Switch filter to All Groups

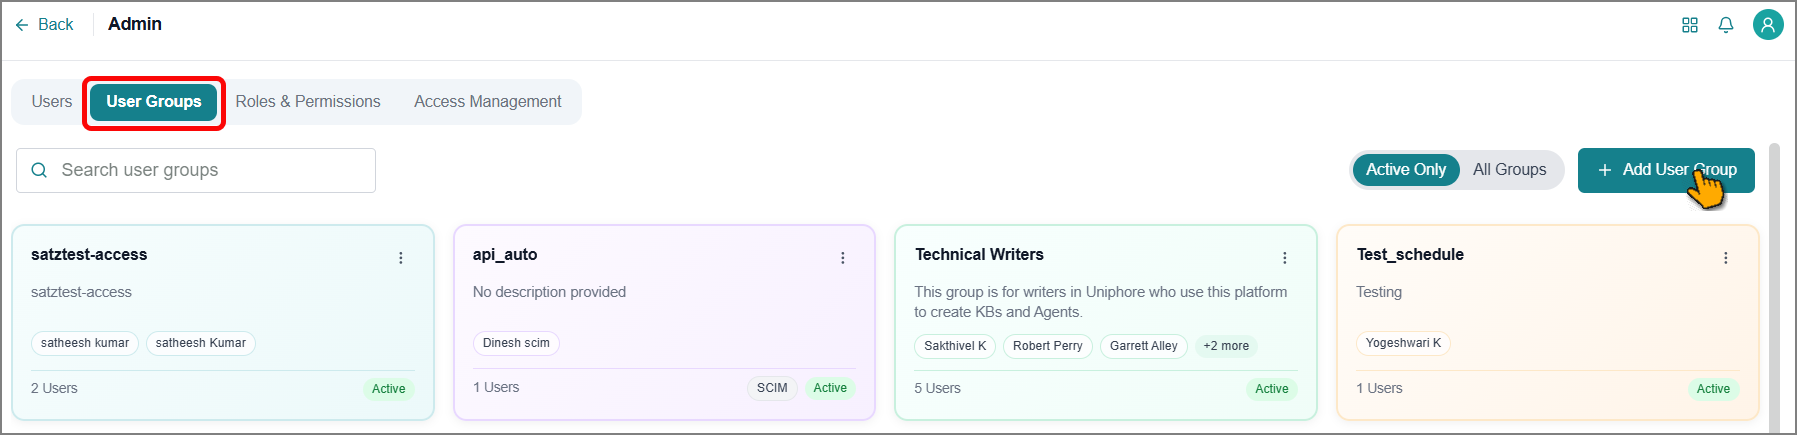(x=1509, y=169)
